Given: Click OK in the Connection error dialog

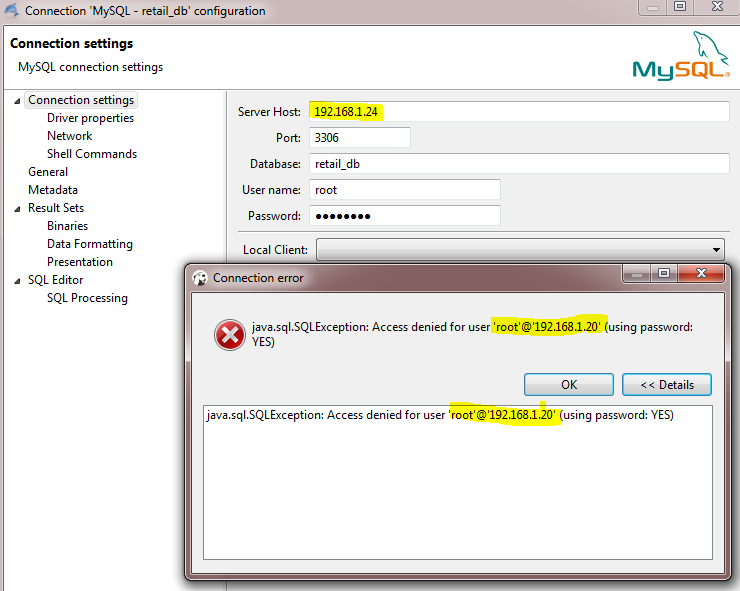Looking at the screenshot, I should point(569,385).
